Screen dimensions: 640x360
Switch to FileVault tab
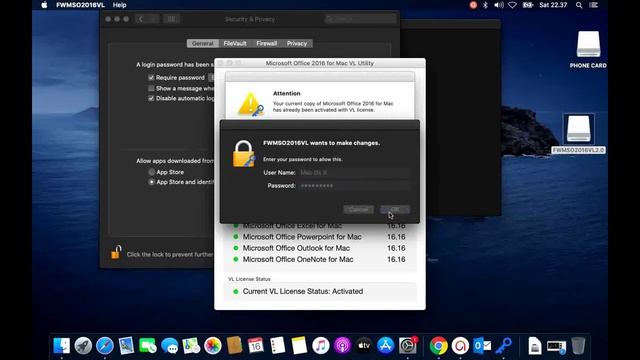[235, 43]
